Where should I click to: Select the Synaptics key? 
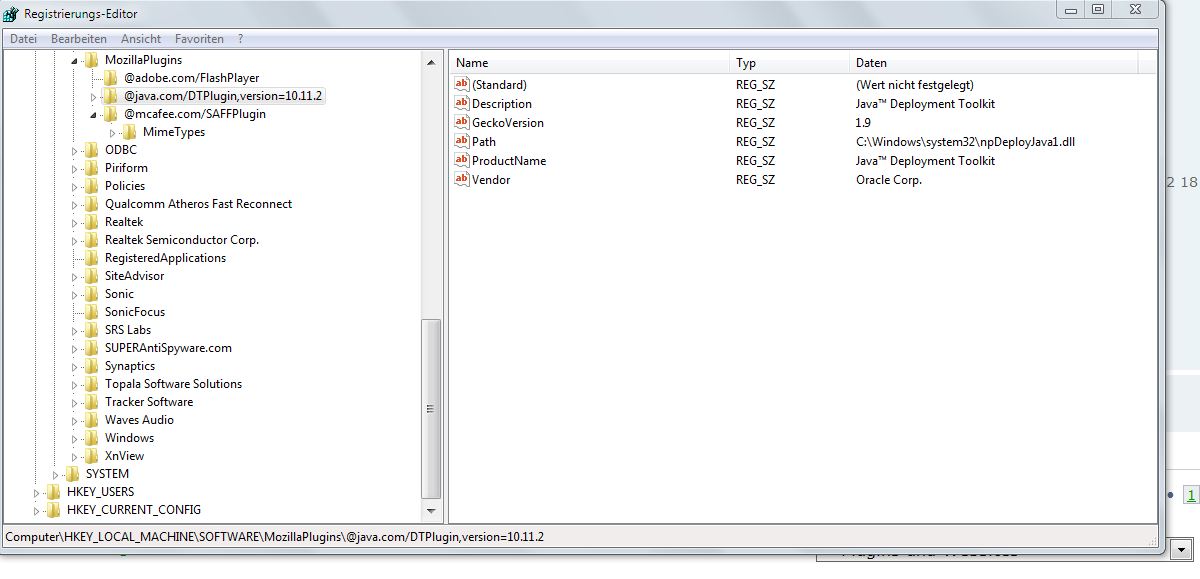click(x=130, y=366)
